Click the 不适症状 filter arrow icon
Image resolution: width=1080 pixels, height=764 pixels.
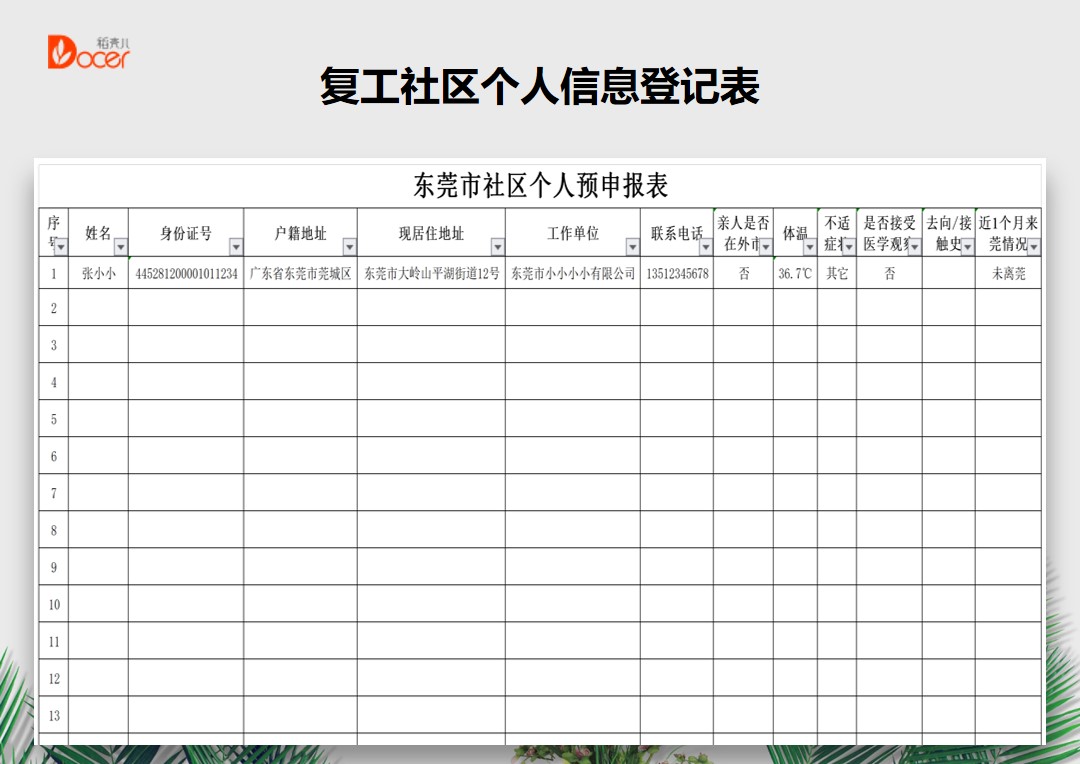click(x=850, y=245)
